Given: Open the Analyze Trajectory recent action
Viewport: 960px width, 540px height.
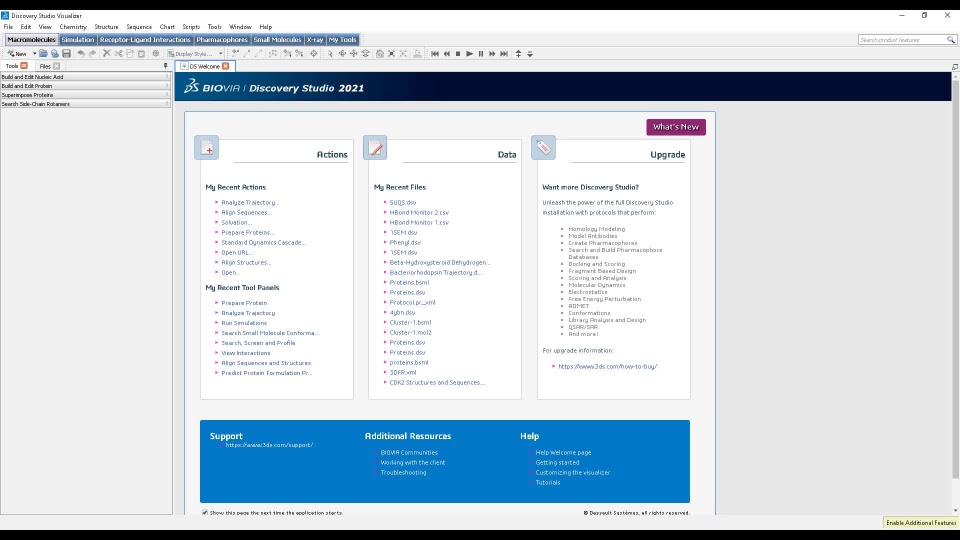Looking at the screenshot, I should pyautogui.click(x=250, y=203).
